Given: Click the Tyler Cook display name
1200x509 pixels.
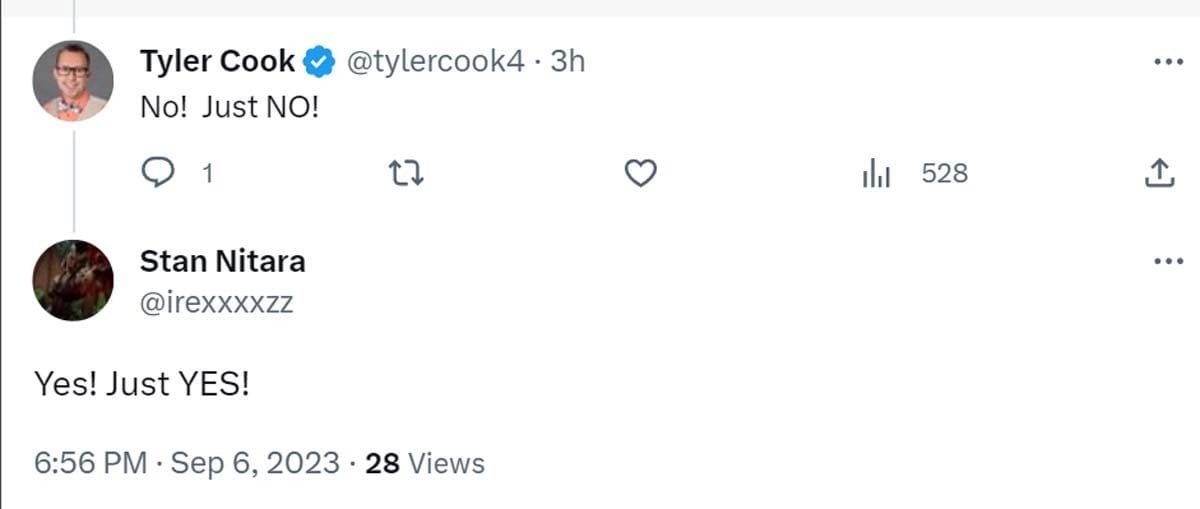Looking at the screenshot, I should [x=217, y=62].
